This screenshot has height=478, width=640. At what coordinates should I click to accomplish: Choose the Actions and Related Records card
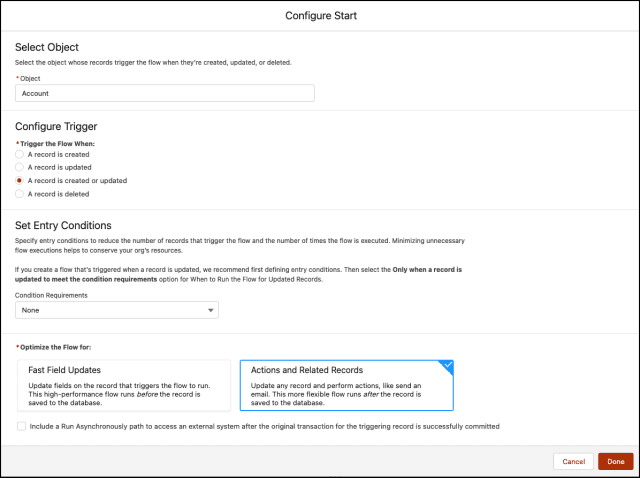click(346, 385)
